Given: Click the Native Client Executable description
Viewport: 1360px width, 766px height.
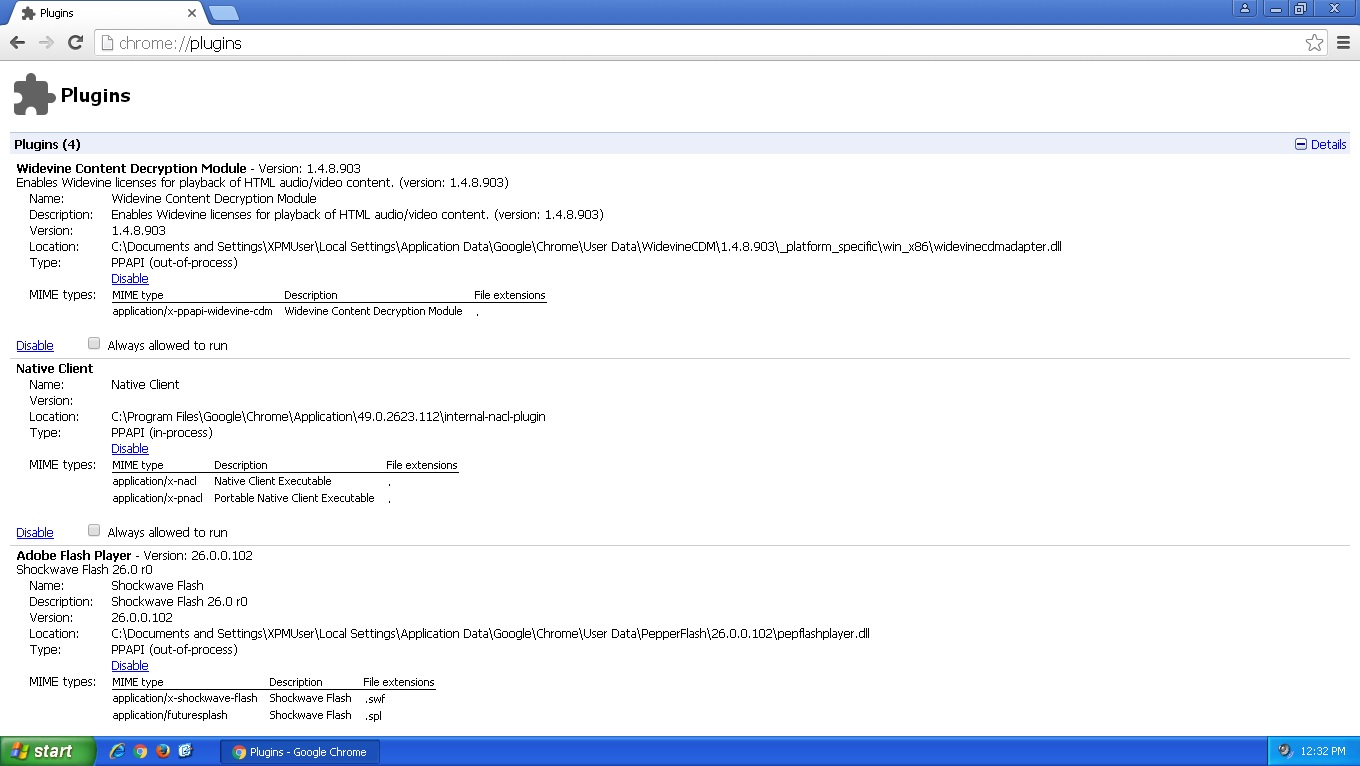Looking at the screenshot, I should pyautogui.click(x=273, y=482).
